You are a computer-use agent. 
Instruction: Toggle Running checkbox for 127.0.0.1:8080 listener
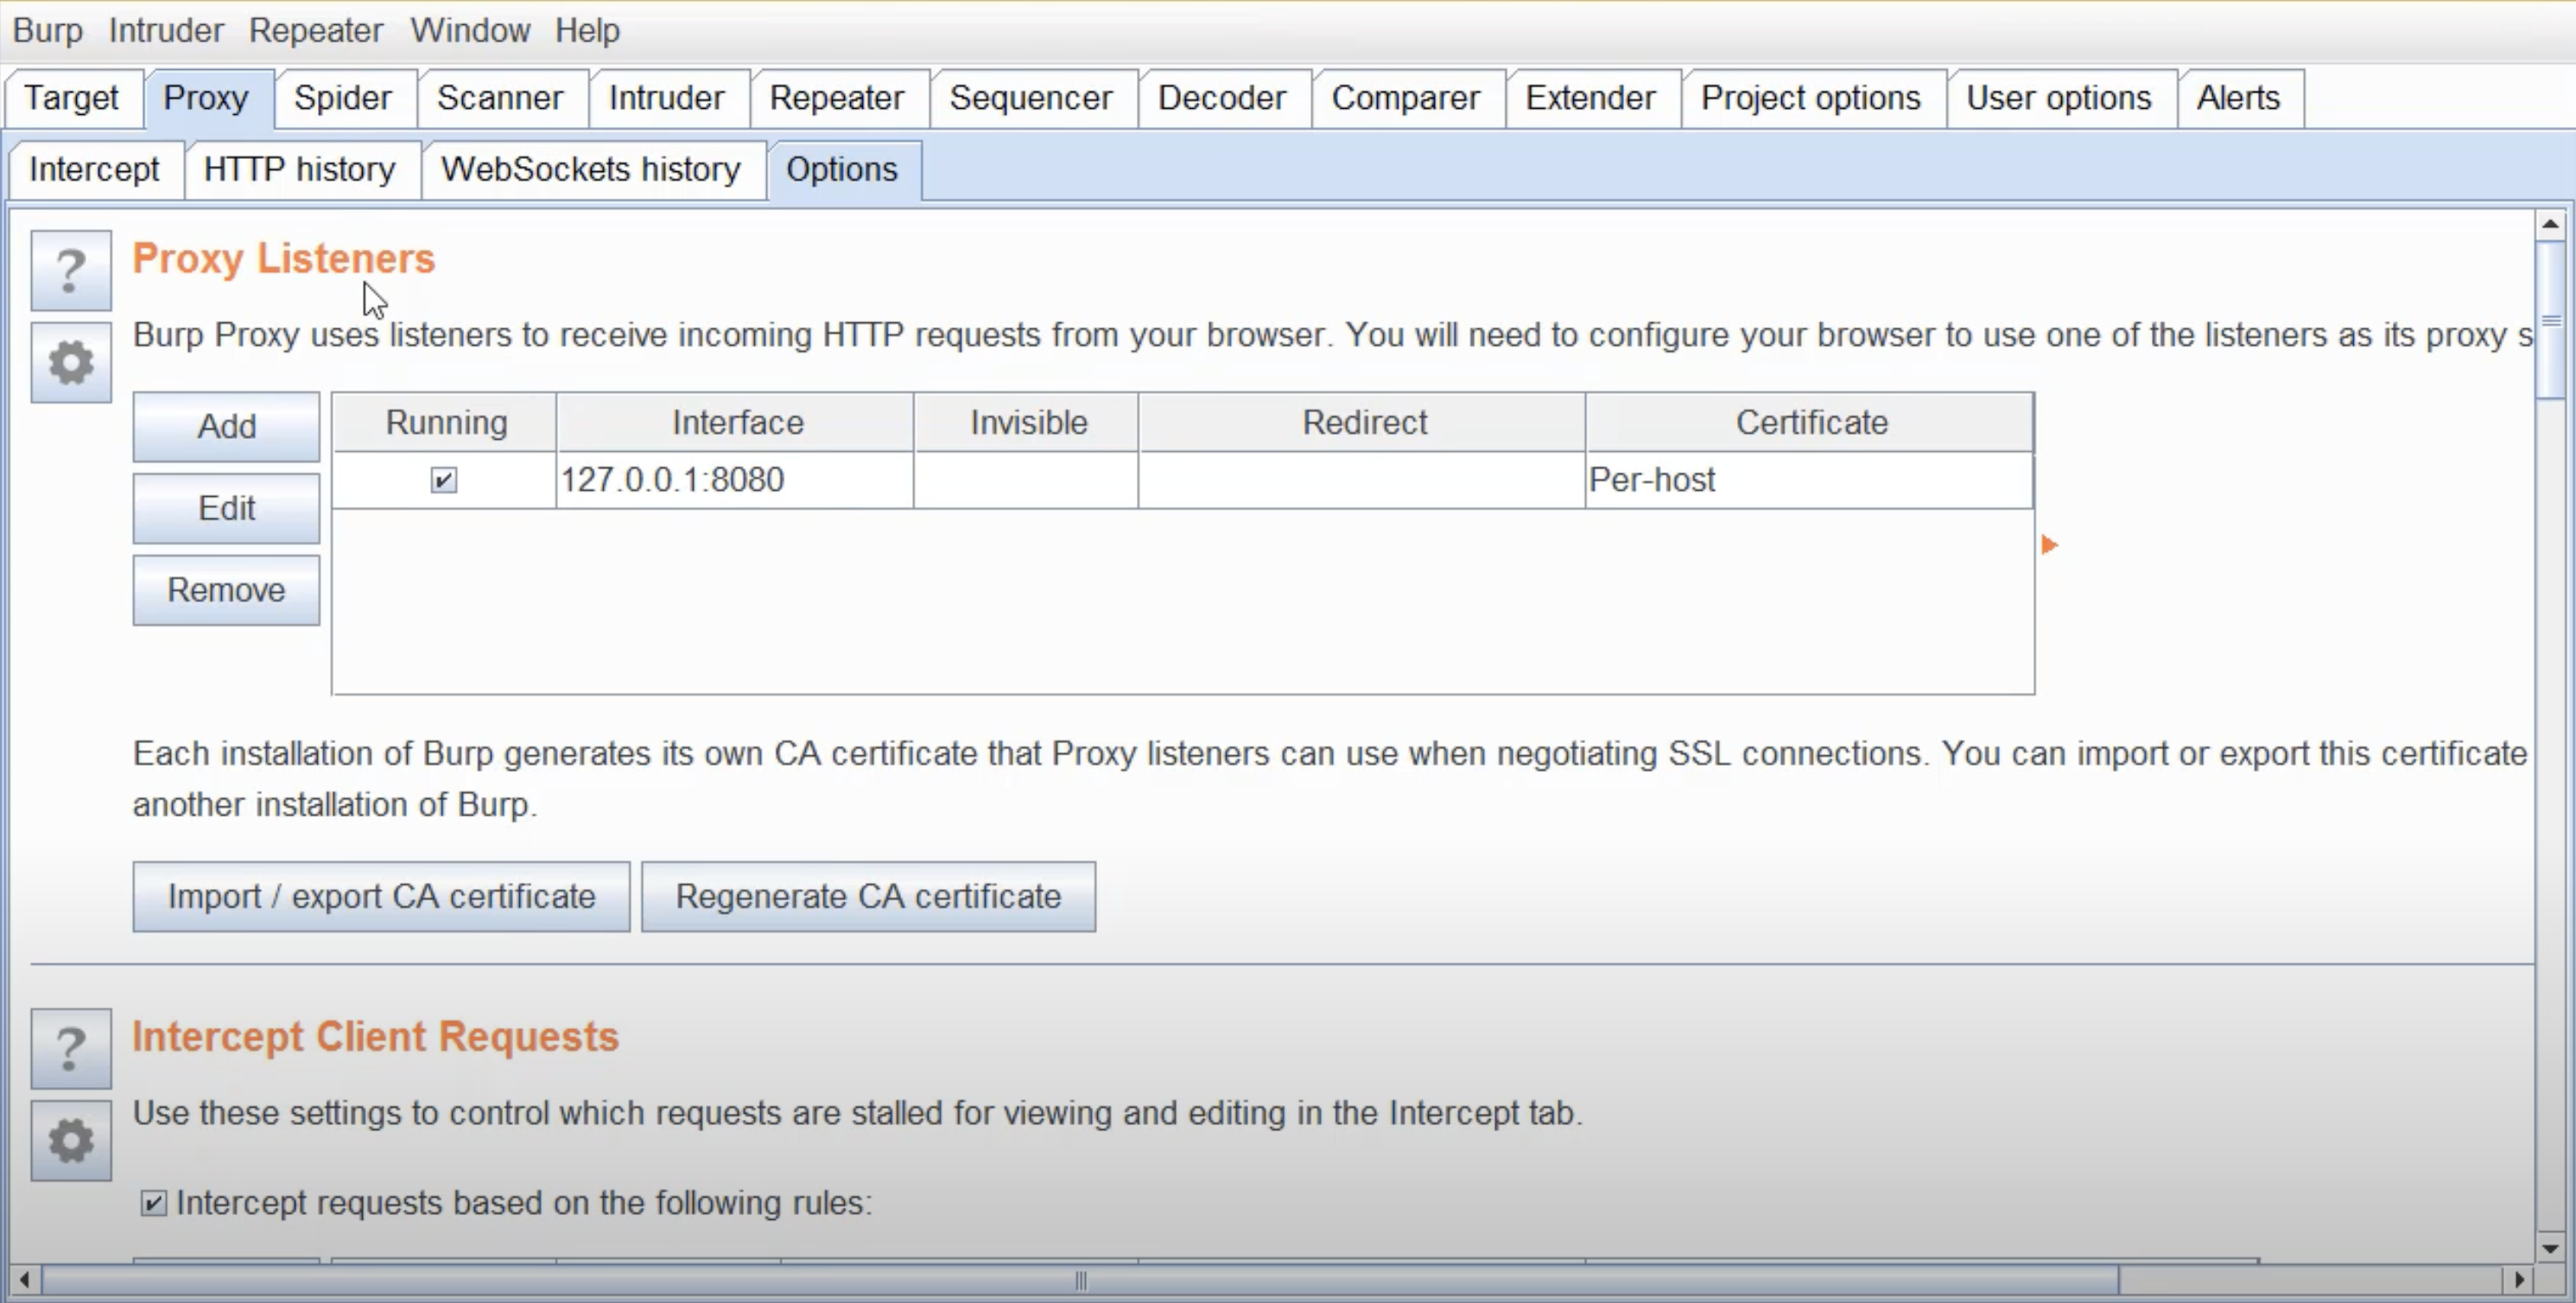point(443,480)
